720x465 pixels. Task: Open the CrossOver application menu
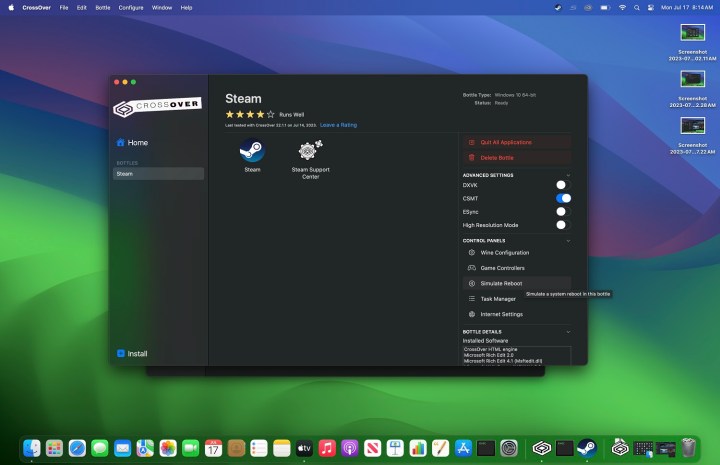pyautogui.click(x=36, y=8)
